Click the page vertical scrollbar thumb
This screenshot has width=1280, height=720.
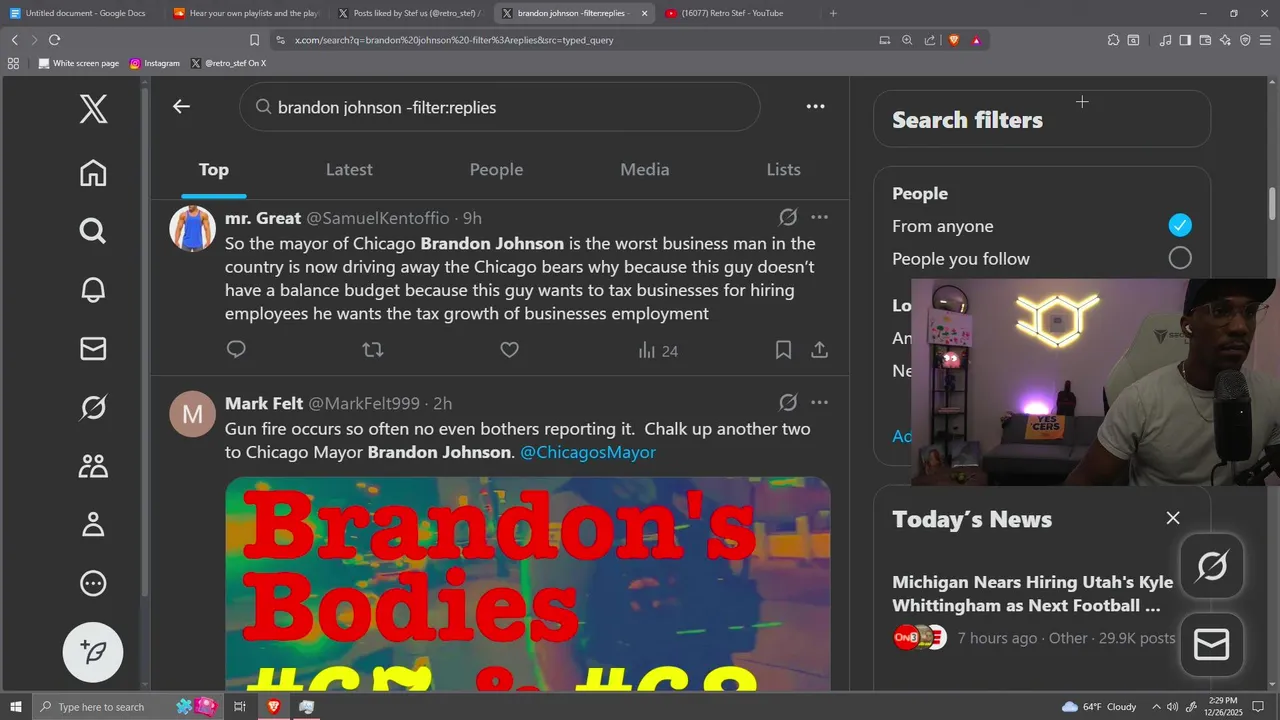[x=1273, y=204]
